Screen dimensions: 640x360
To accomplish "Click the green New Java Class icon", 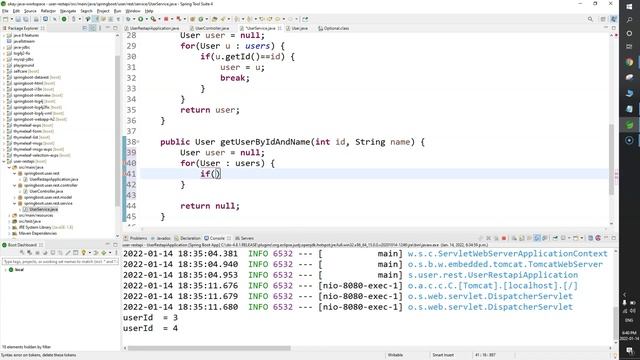I will coord(201,19).
